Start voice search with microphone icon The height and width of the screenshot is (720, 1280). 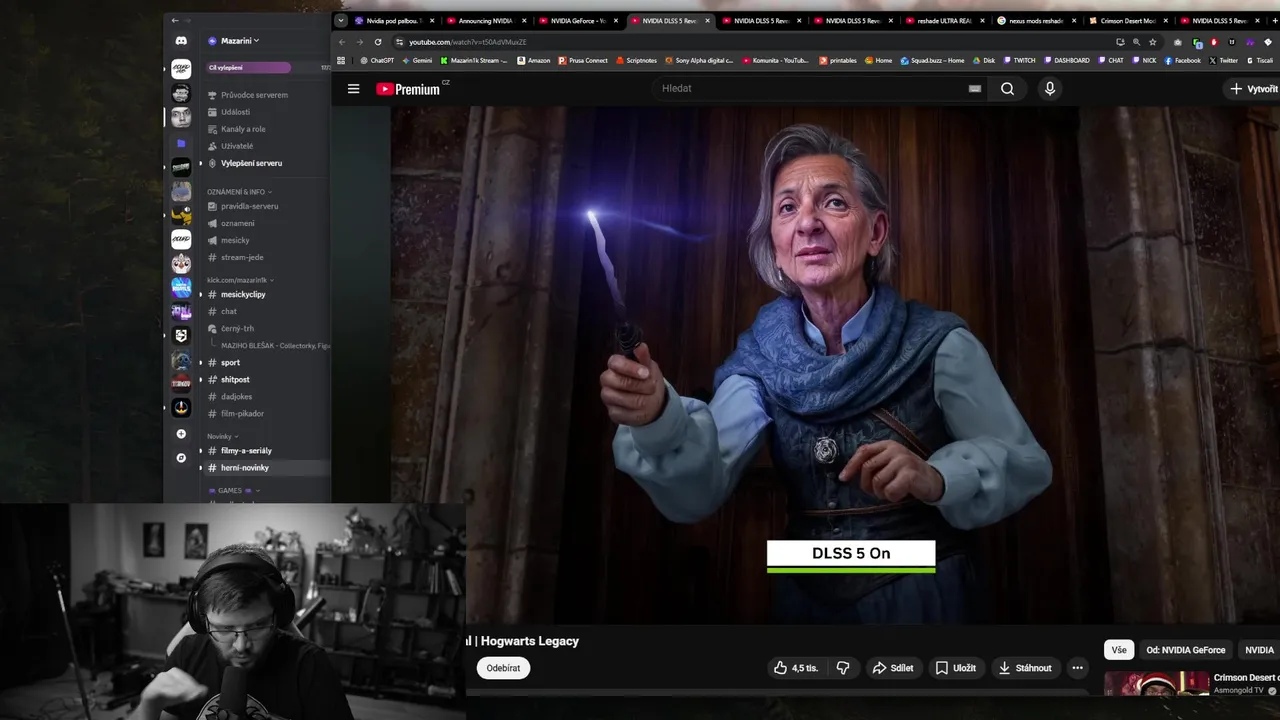1049,89
